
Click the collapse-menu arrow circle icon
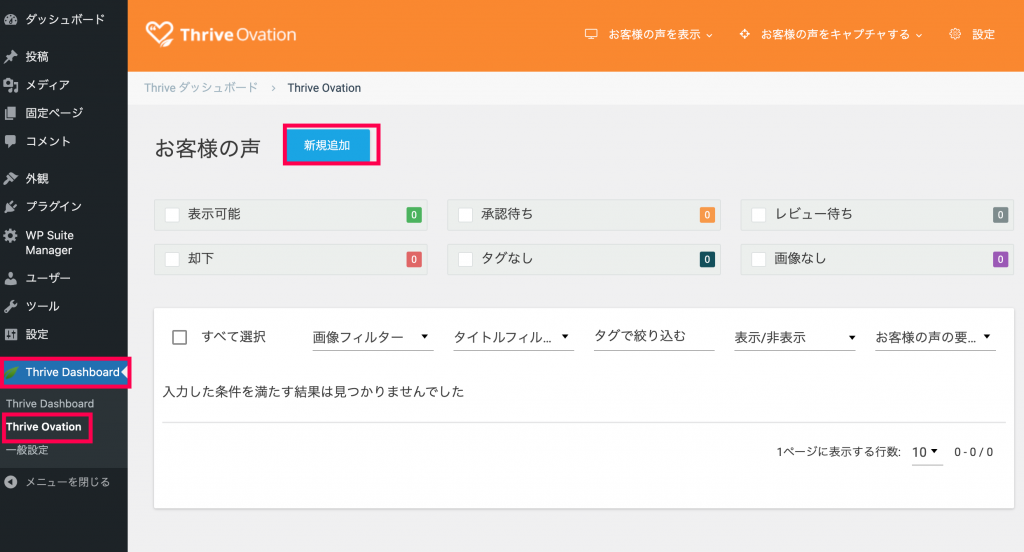click(x=10, y=482)
